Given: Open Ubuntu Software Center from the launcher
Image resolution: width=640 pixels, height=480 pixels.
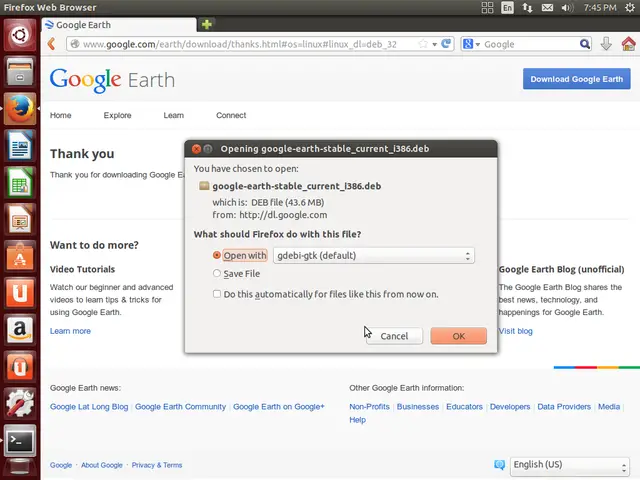Looking at the screenshot, I should (20, 256).
